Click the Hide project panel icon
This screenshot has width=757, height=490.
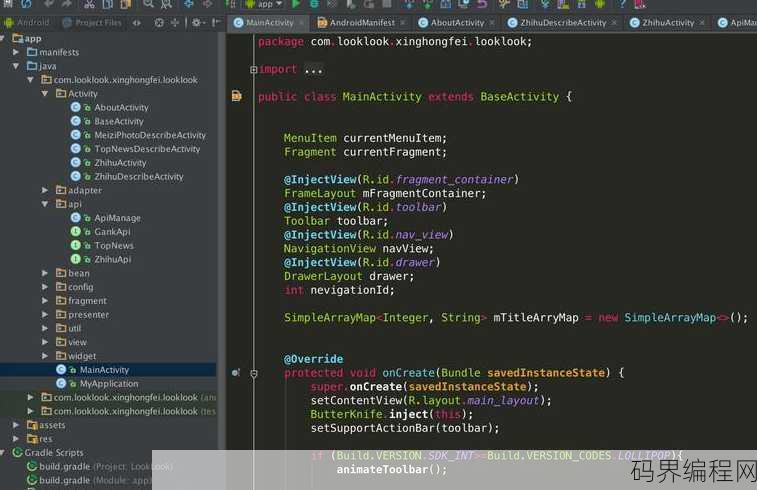click(216, 22)
